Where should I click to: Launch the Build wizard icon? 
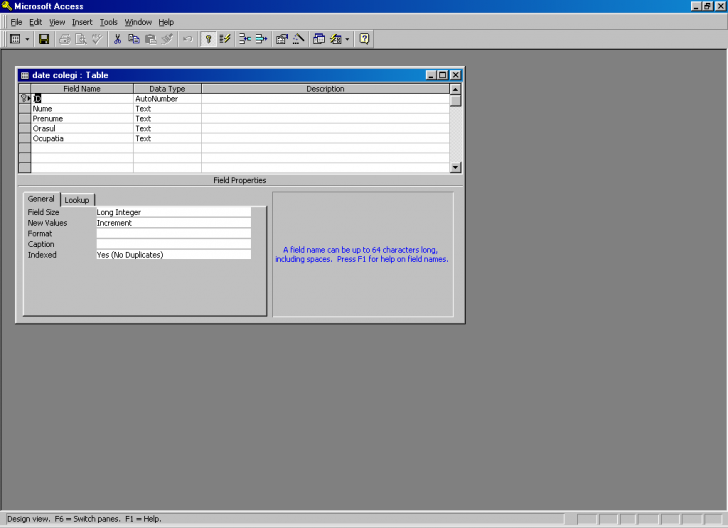(299, 39)
